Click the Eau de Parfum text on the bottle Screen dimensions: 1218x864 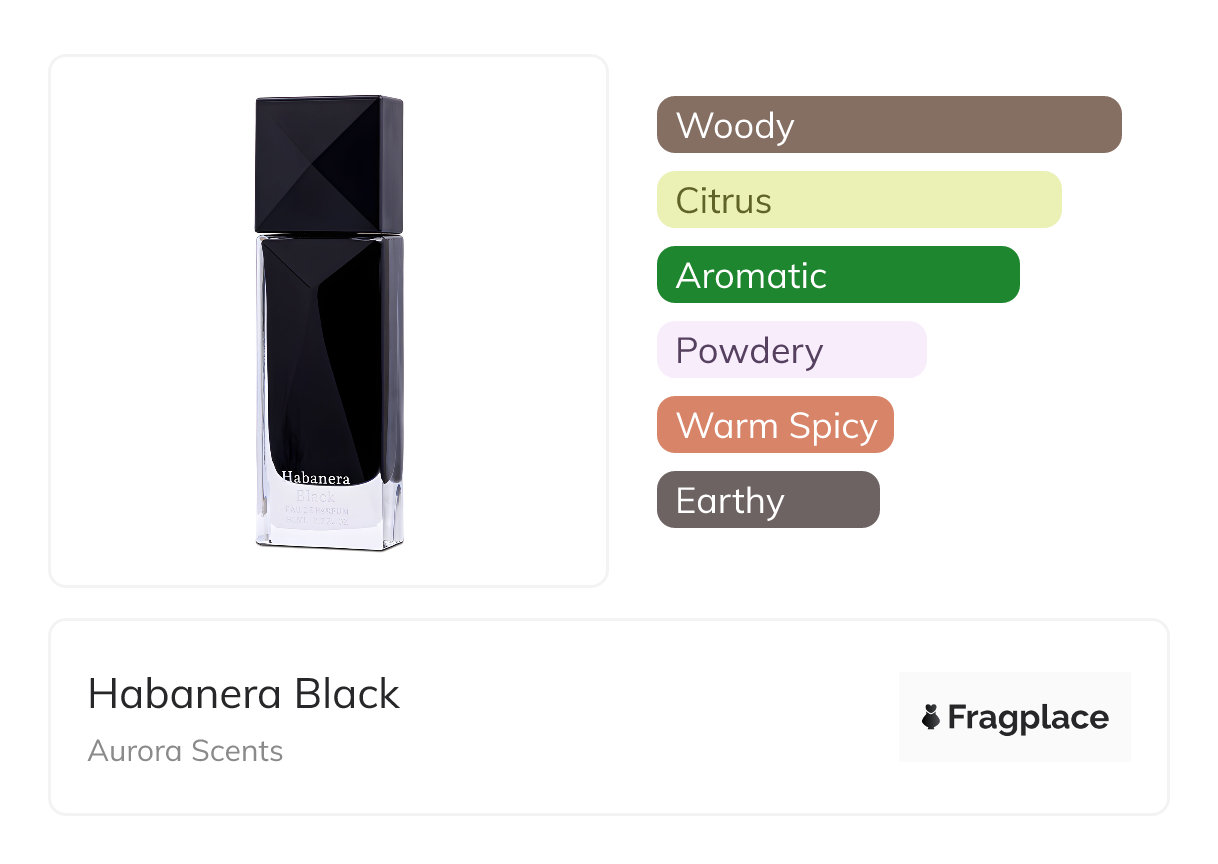tap(315, 510)
